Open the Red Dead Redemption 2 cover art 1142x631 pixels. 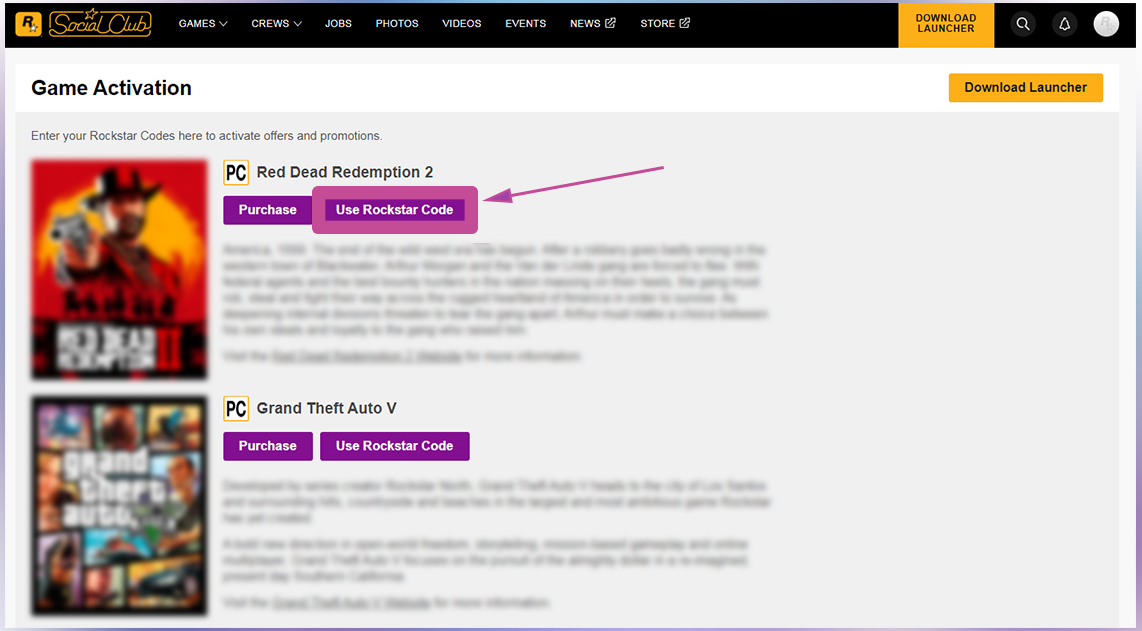119,270
